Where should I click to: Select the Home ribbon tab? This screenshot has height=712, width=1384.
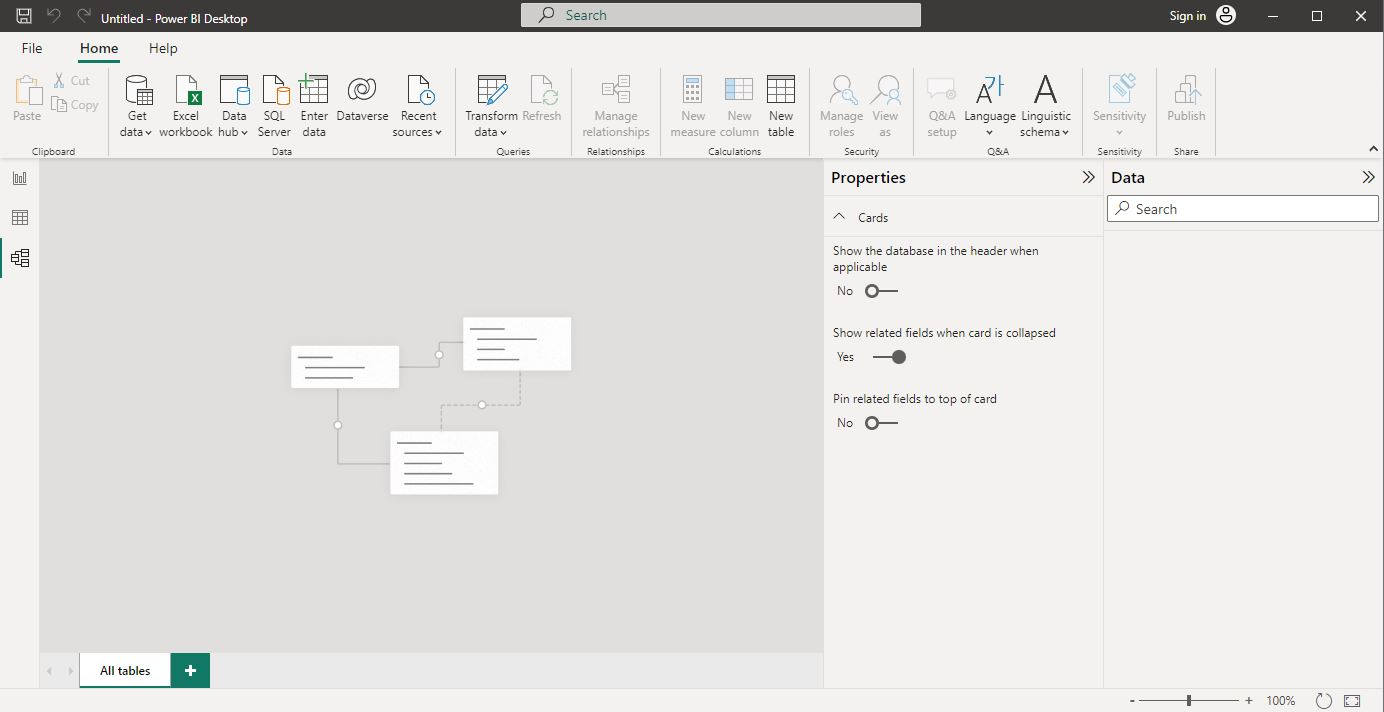(99, 48)
